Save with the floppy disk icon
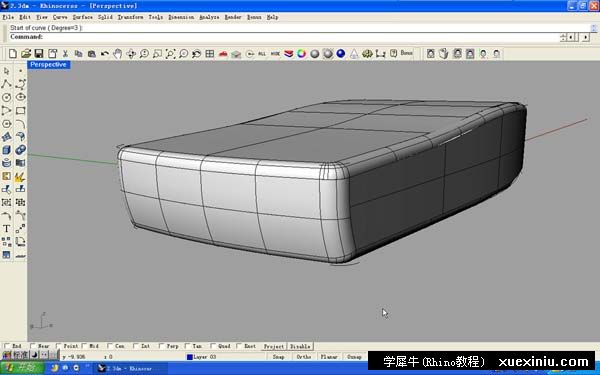The image size is (600, 375). (39, 54)
